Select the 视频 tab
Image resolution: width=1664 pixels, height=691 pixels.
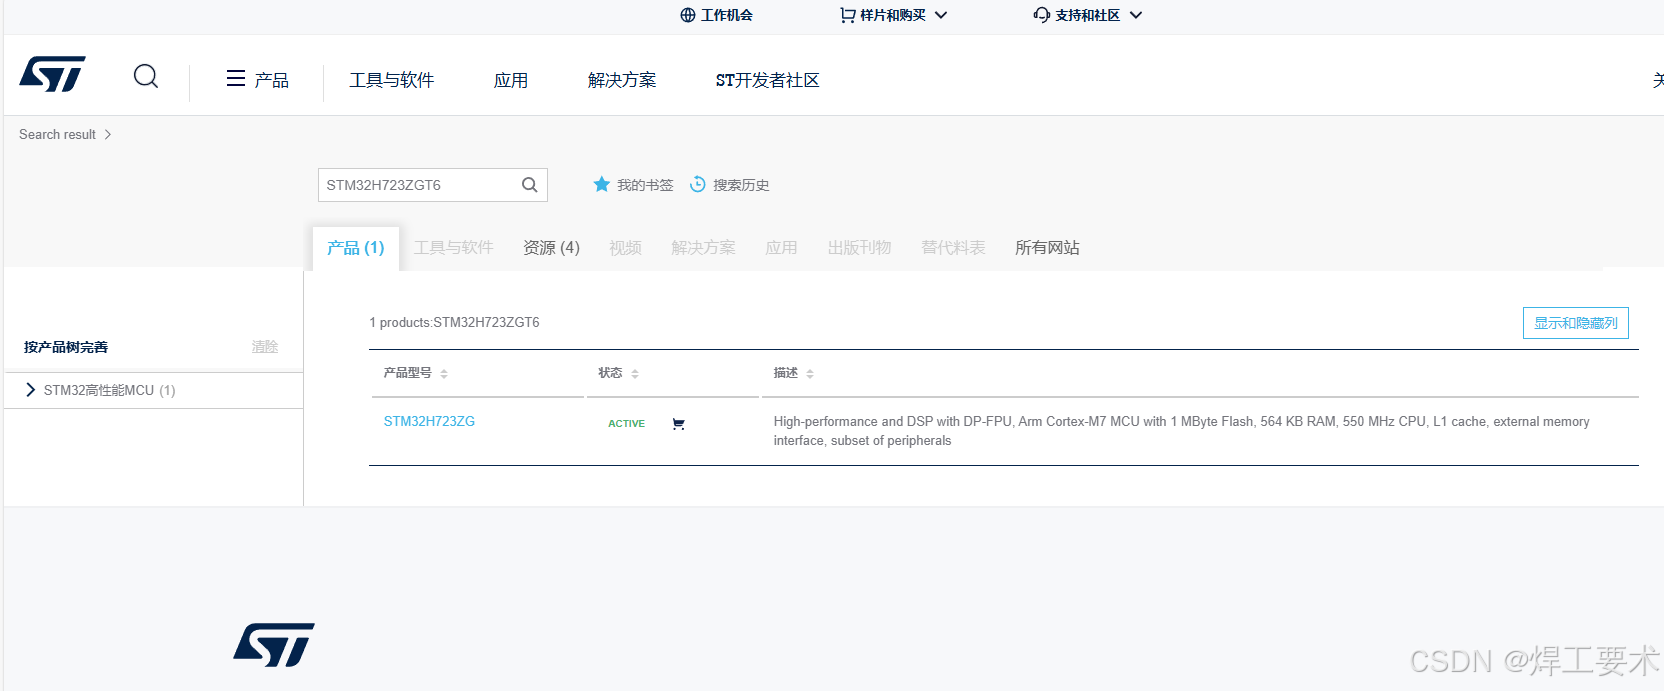coord(625,247)
